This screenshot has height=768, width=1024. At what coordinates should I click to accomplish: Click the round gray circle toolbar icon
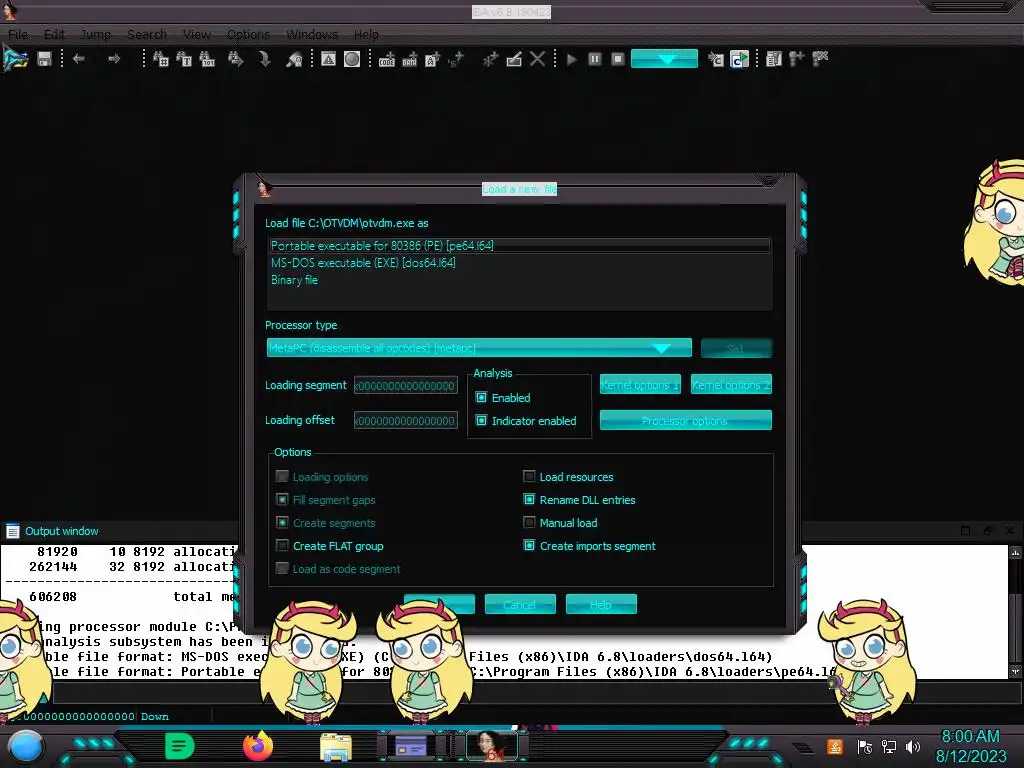(352, 59)
